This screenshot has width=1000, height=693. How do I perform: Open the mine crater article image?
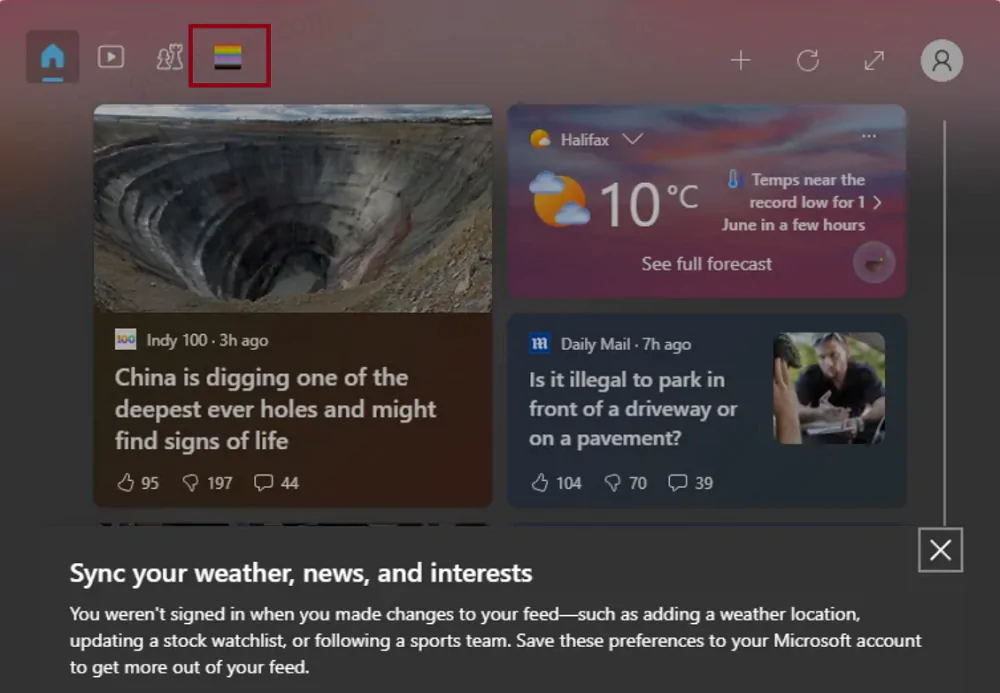[x=293, y=208]
